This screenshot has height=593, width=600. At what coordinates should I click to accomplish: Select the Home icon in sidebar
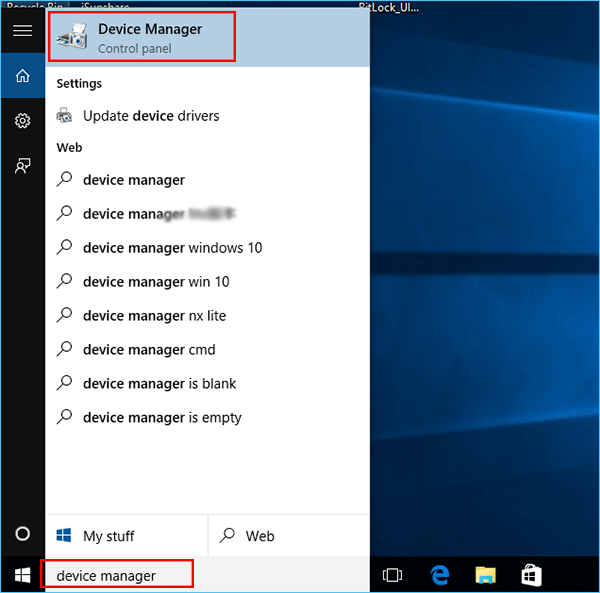click(22, 76)
